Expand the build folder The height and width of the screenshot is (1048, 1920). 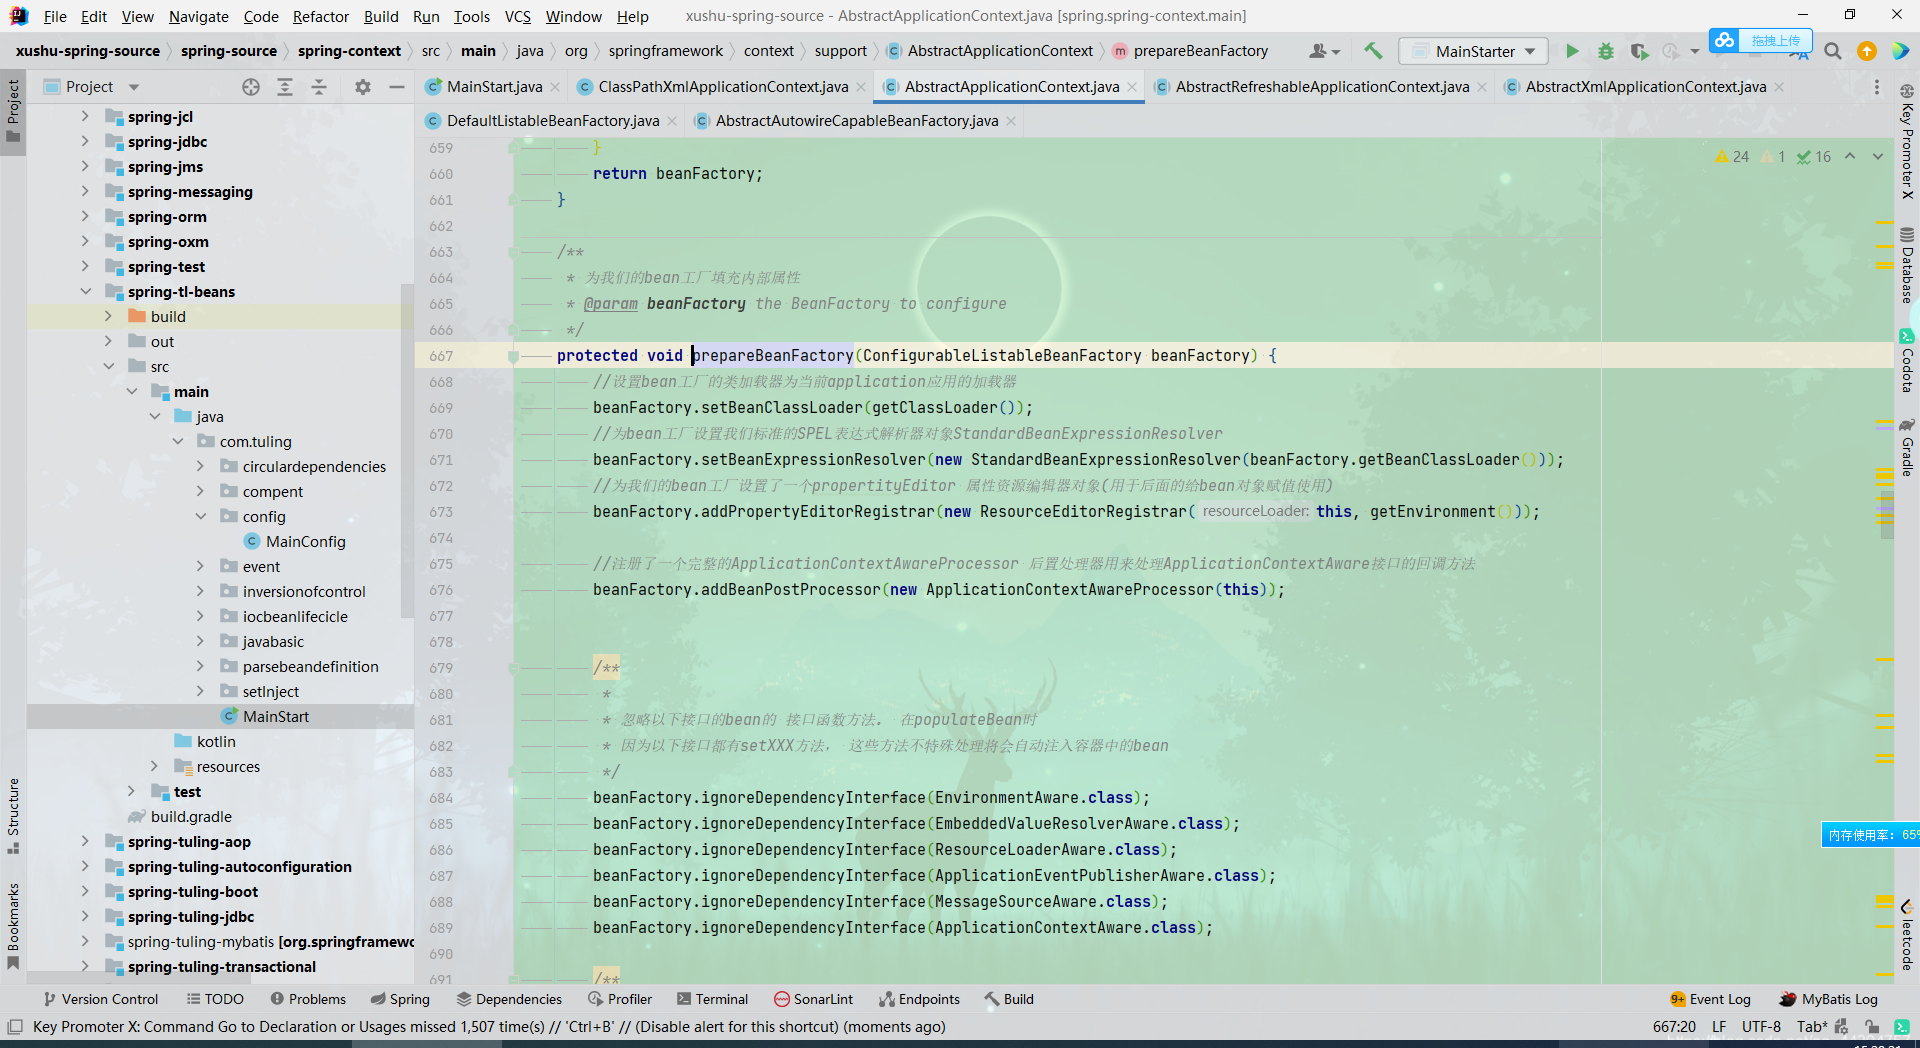point(109,317)
